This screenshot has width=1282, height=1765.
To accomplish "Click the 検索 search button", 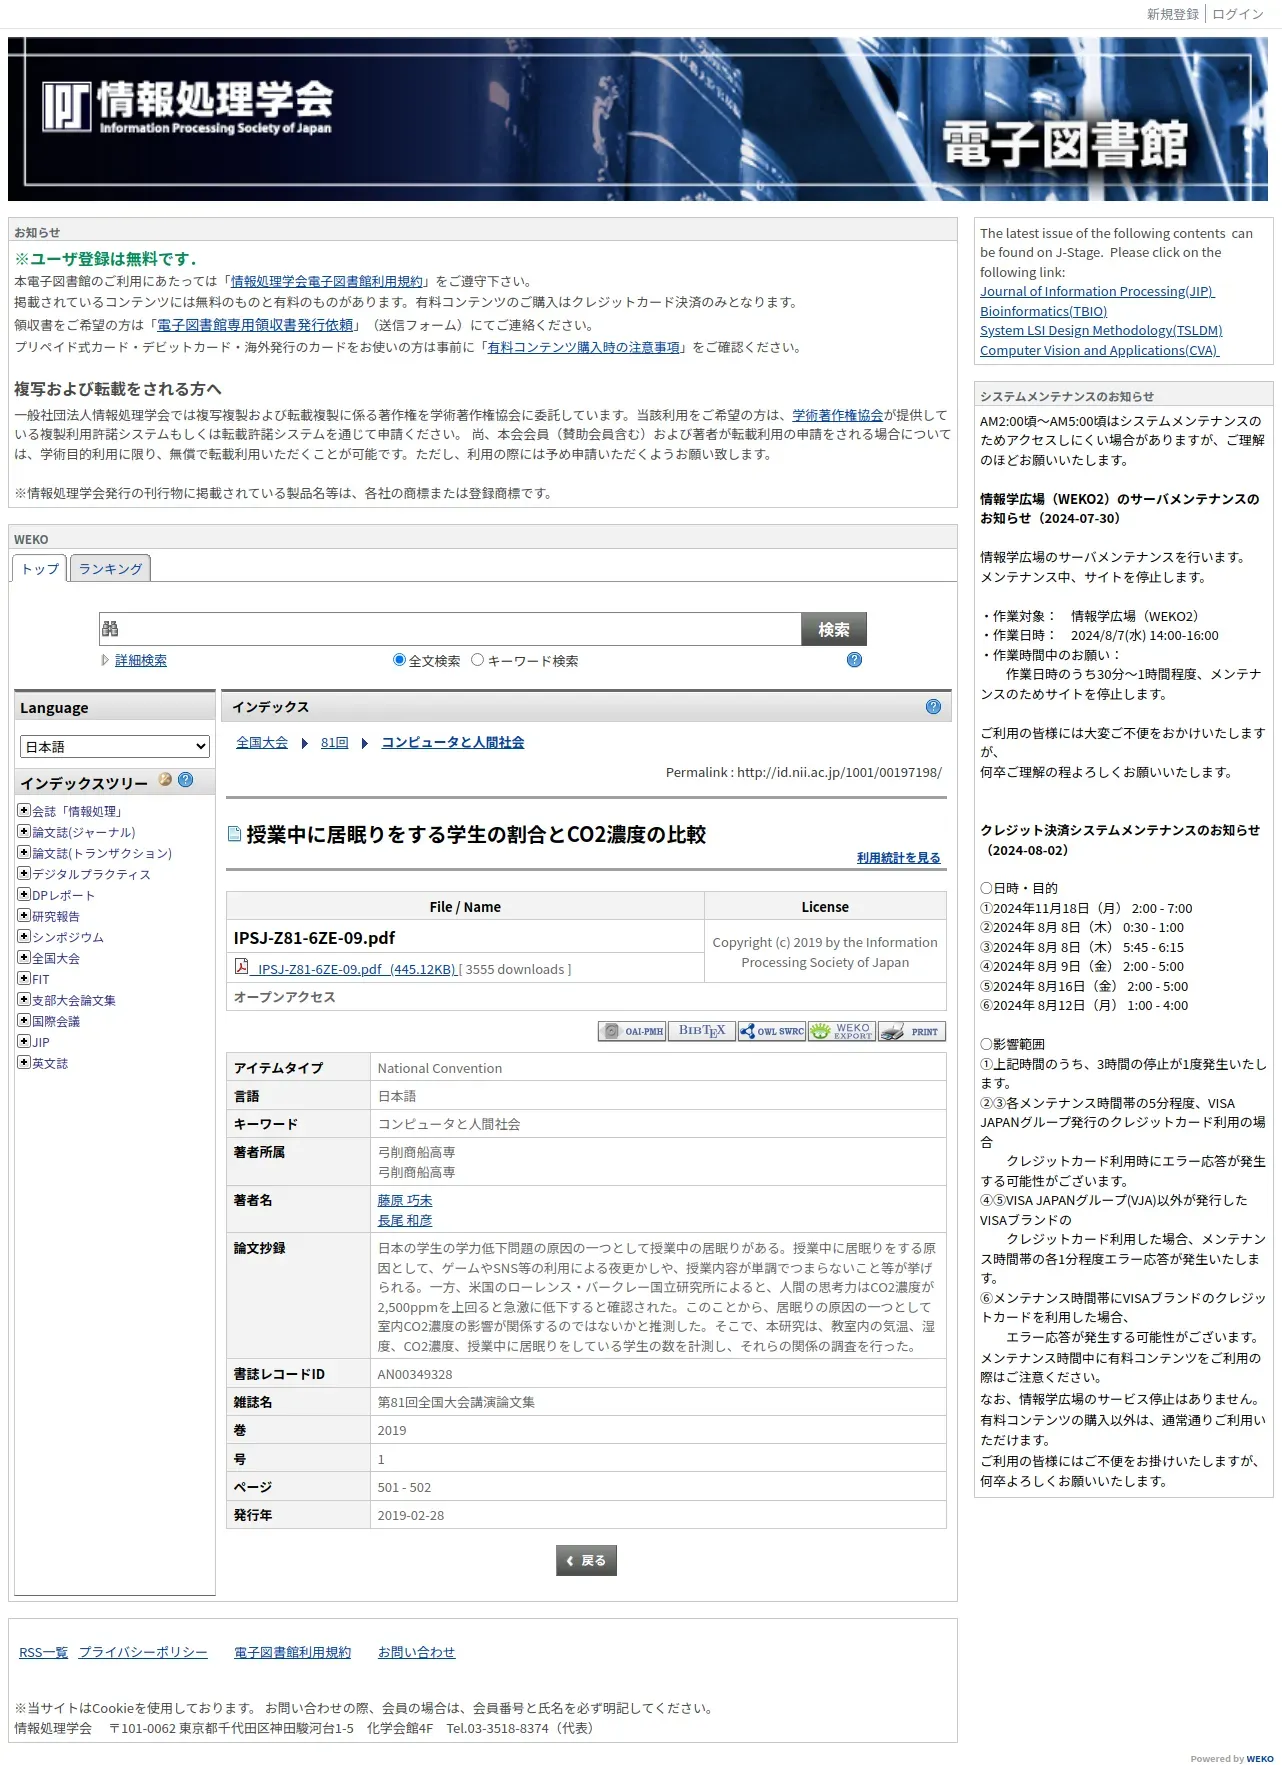I will click(834, 629).
